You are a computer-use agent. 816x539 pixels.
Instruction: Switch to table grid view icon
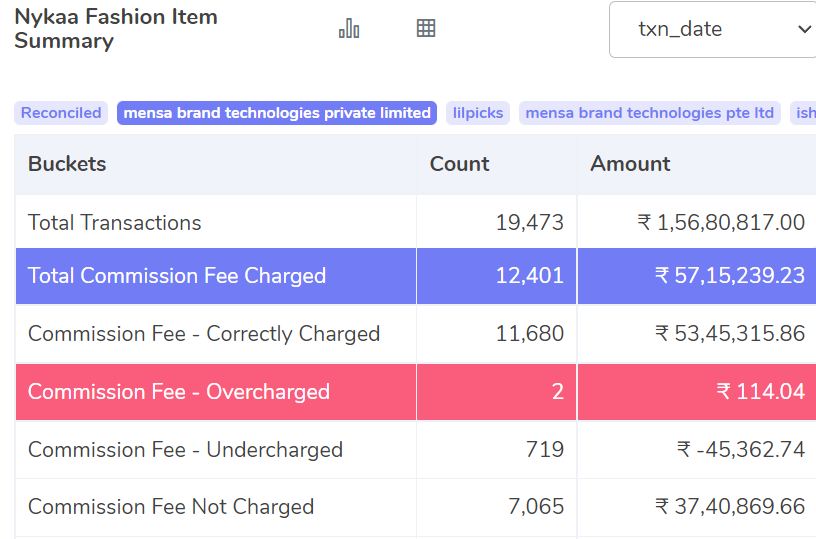pyautogui.click(x=426, y=28)
